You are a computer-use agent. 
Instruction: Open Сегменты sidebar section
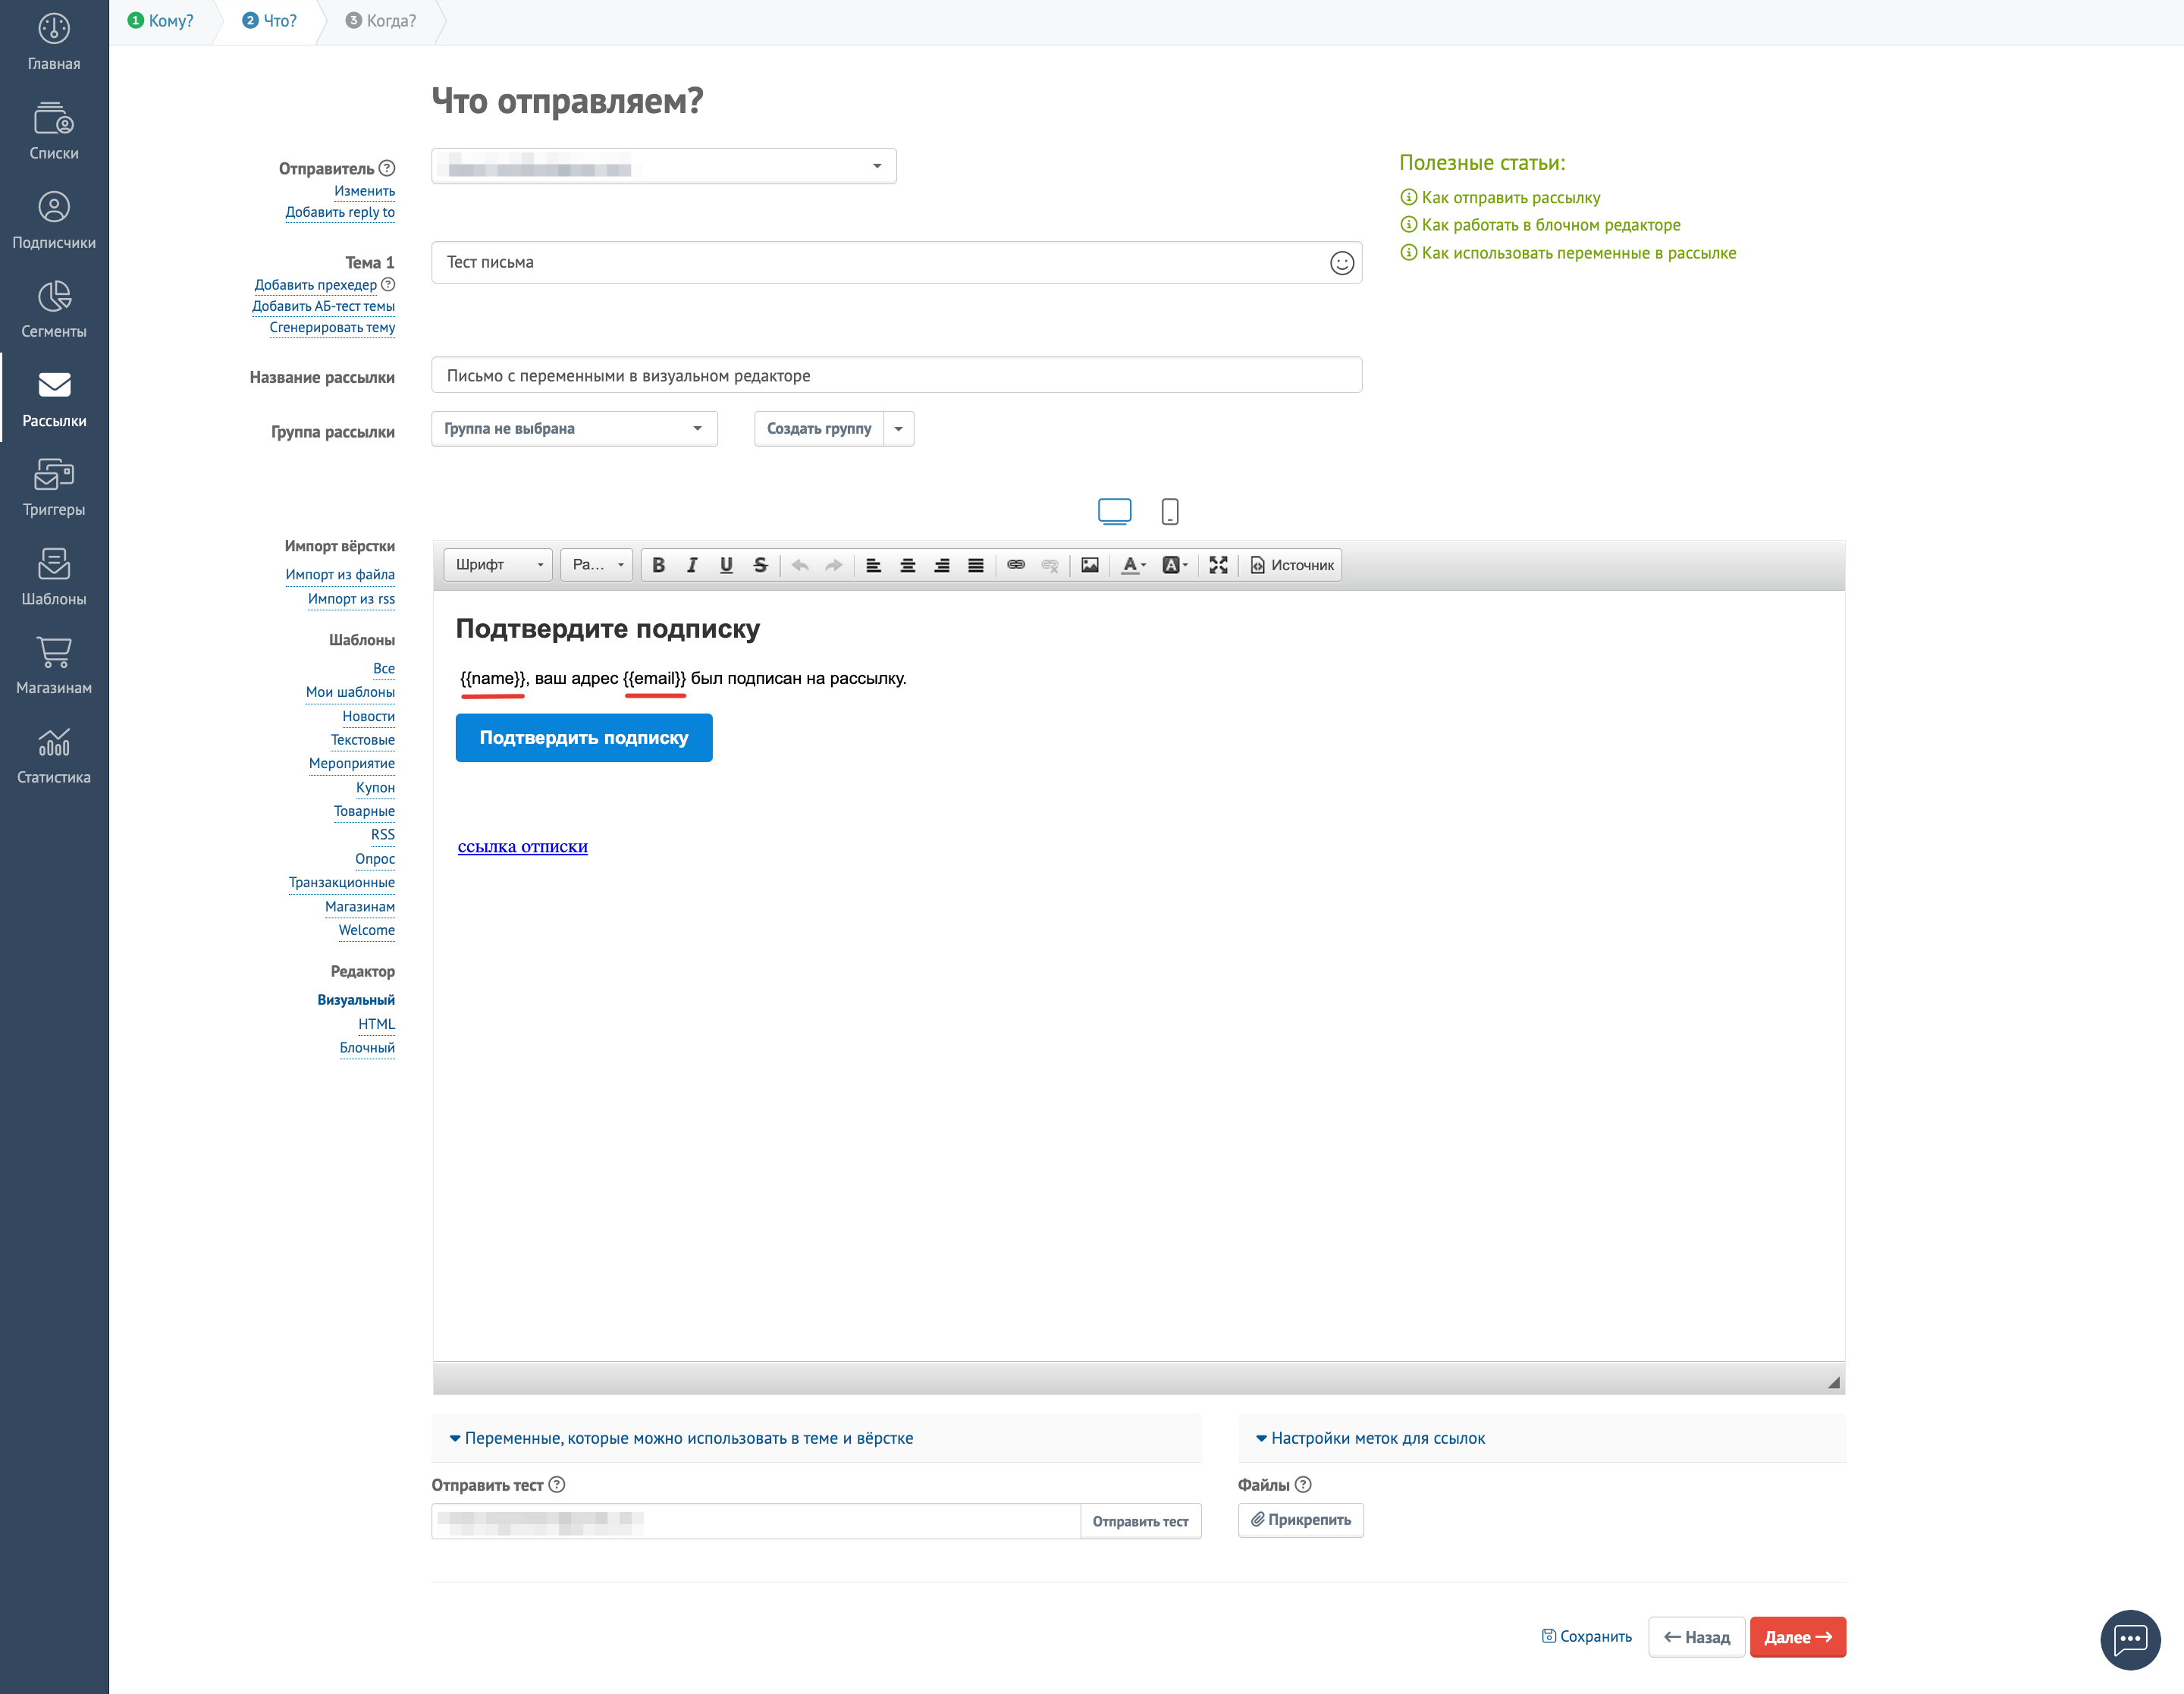coord(54,309)
